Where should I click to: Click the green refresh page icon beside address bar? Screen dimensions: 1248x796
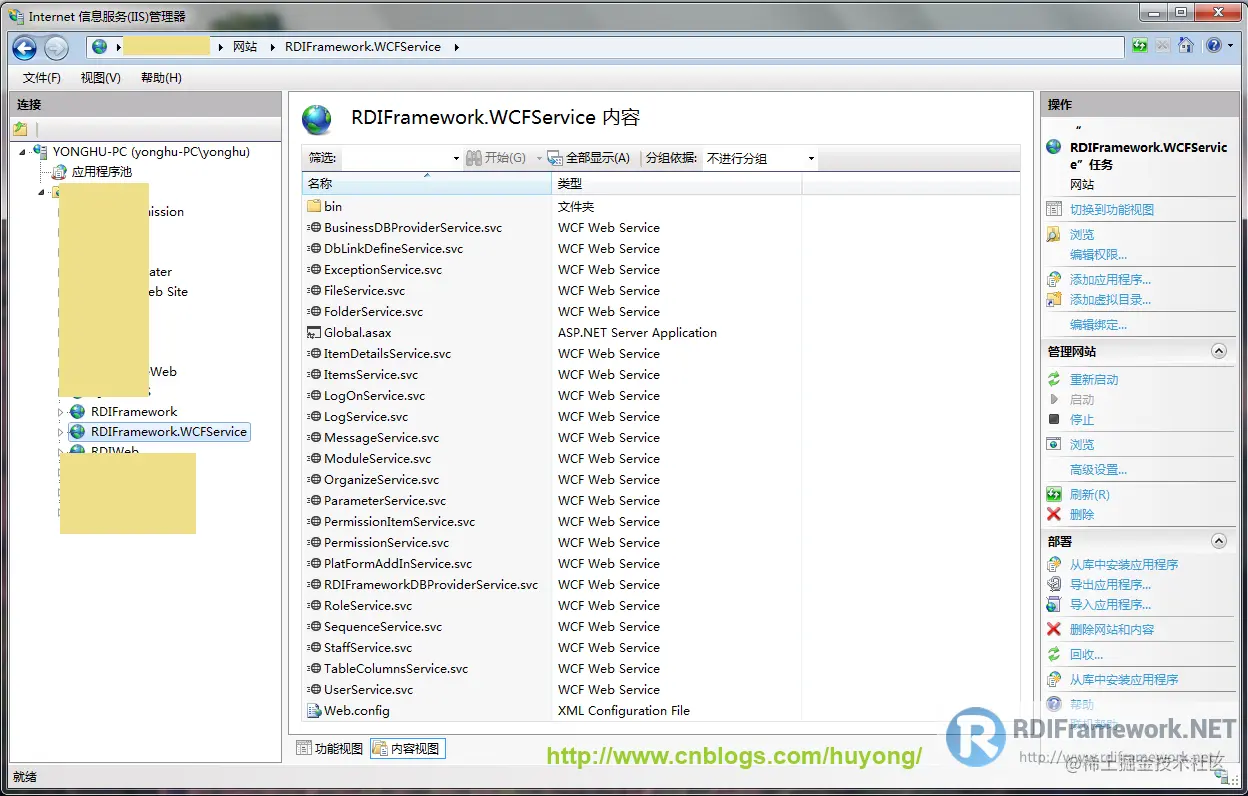(x=1140, y=45)
